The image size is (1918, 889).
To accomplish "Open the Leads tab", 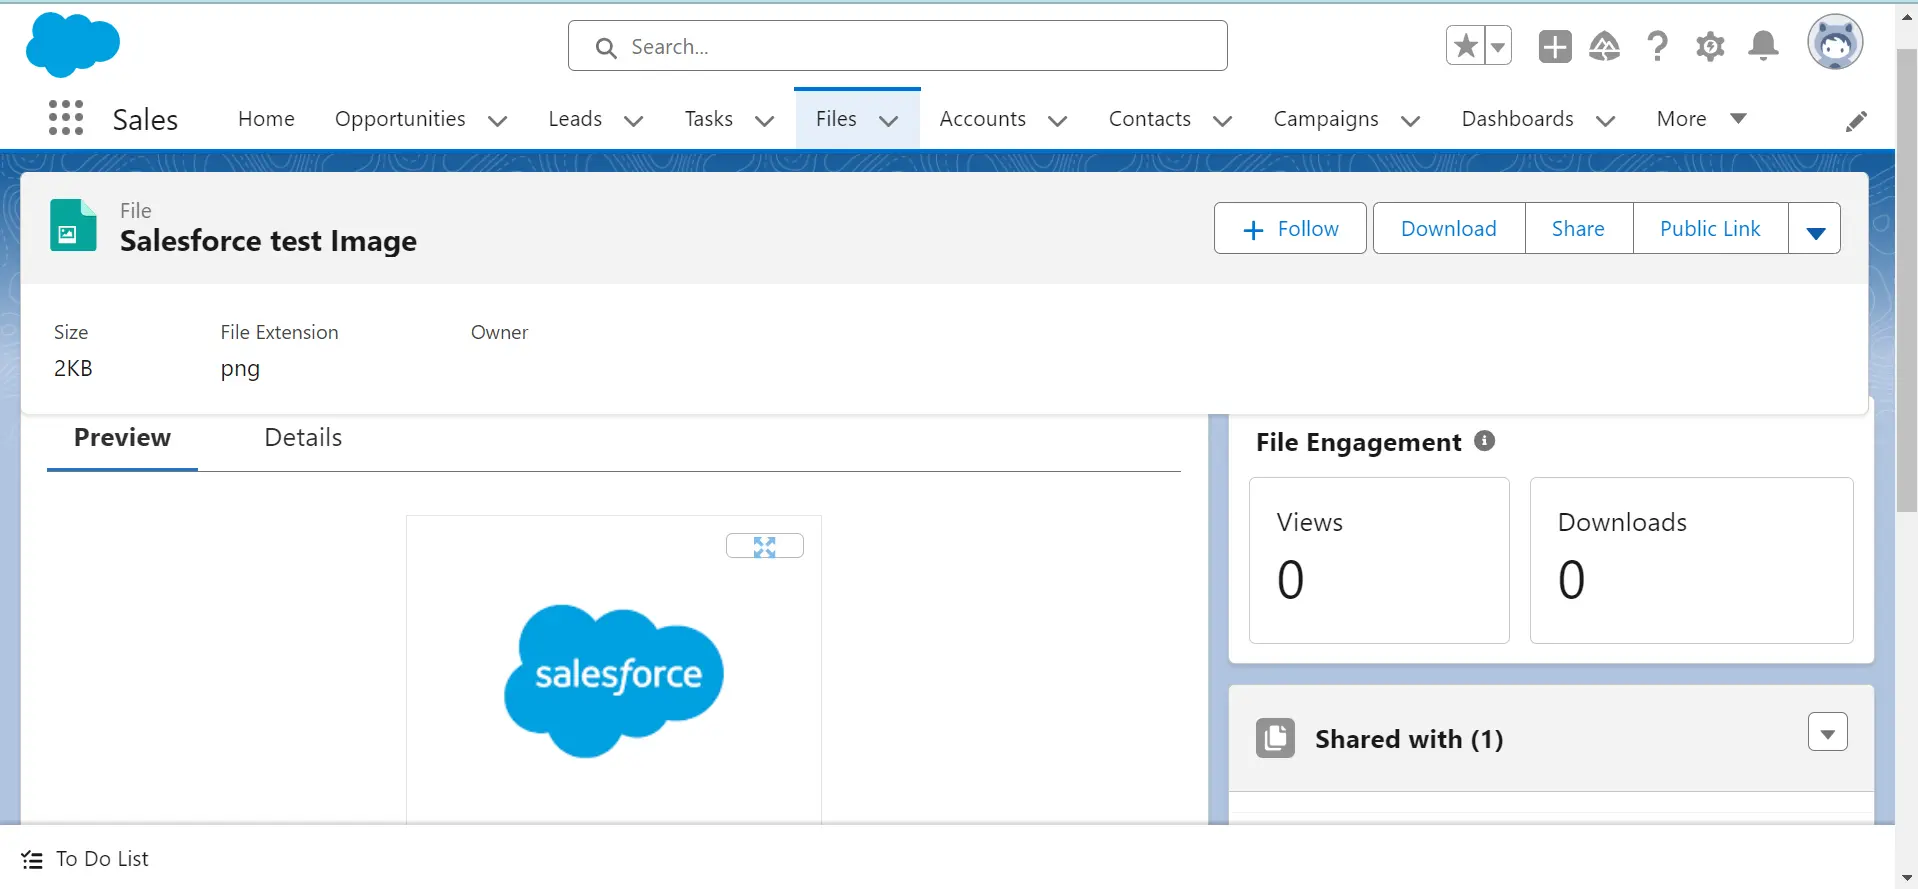I will click(575, 119).
